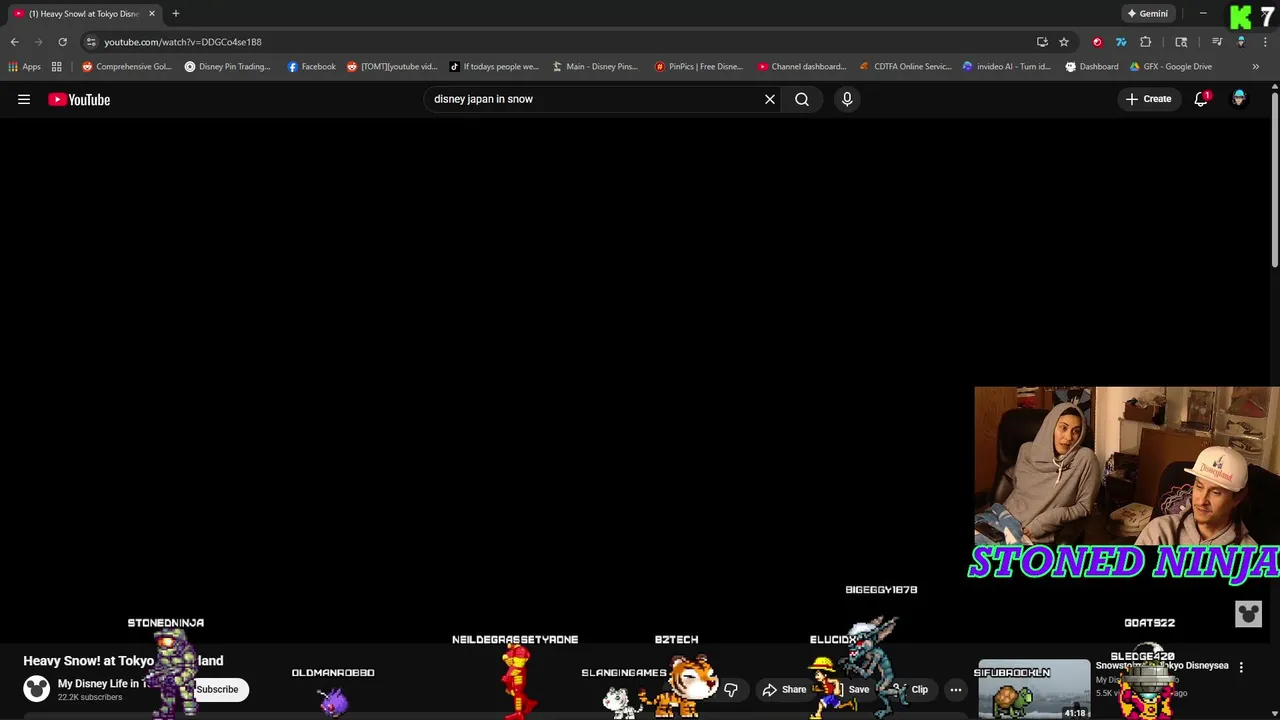
Task: Bookmark this page with the star
Action: (1064, 42)
